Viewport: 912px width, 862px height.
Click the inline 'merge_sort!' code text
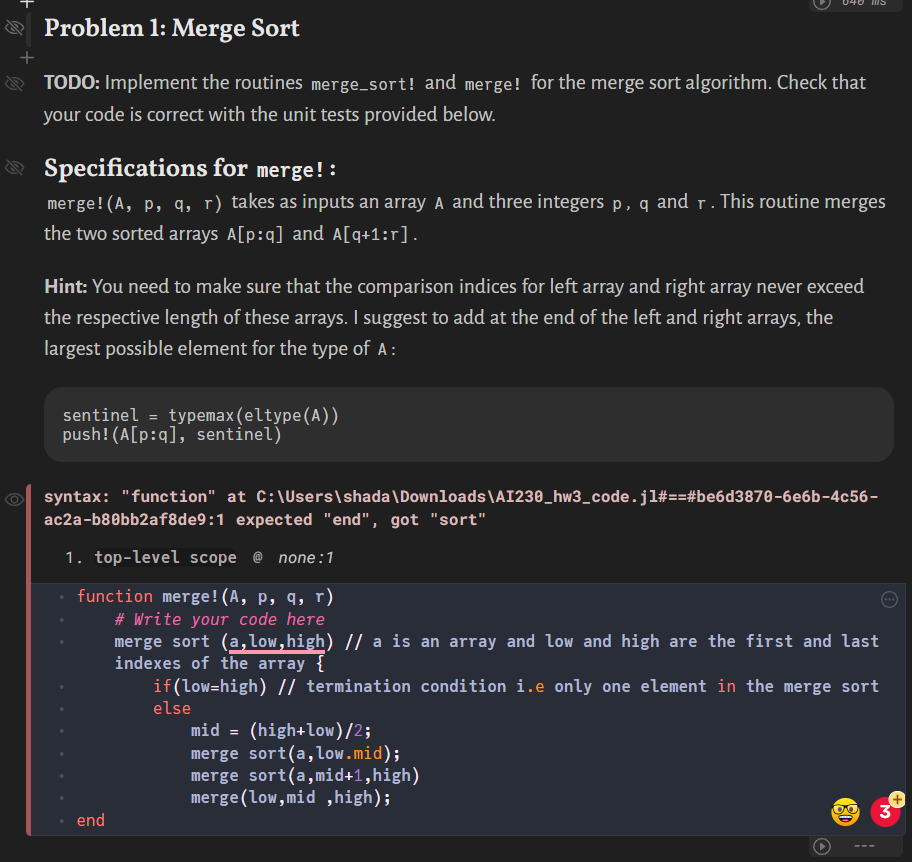tap(364, 84)
